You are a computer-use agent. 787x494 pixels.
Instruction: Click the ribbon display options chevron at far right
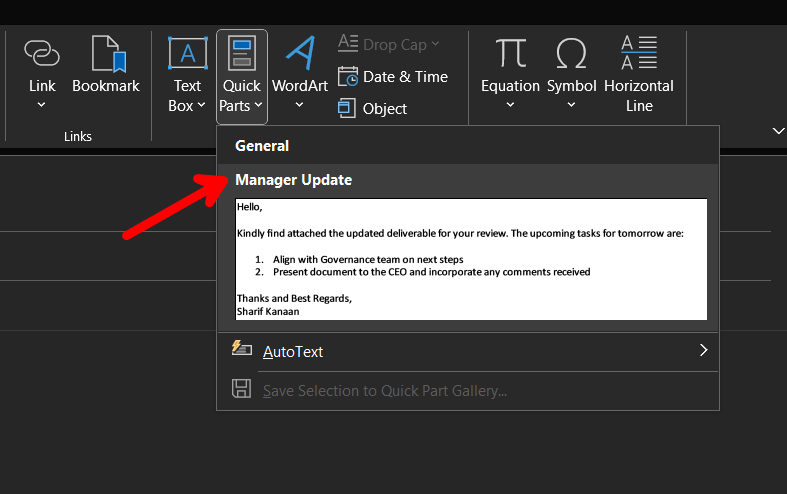pyautogui.click(x=777, y=131)
